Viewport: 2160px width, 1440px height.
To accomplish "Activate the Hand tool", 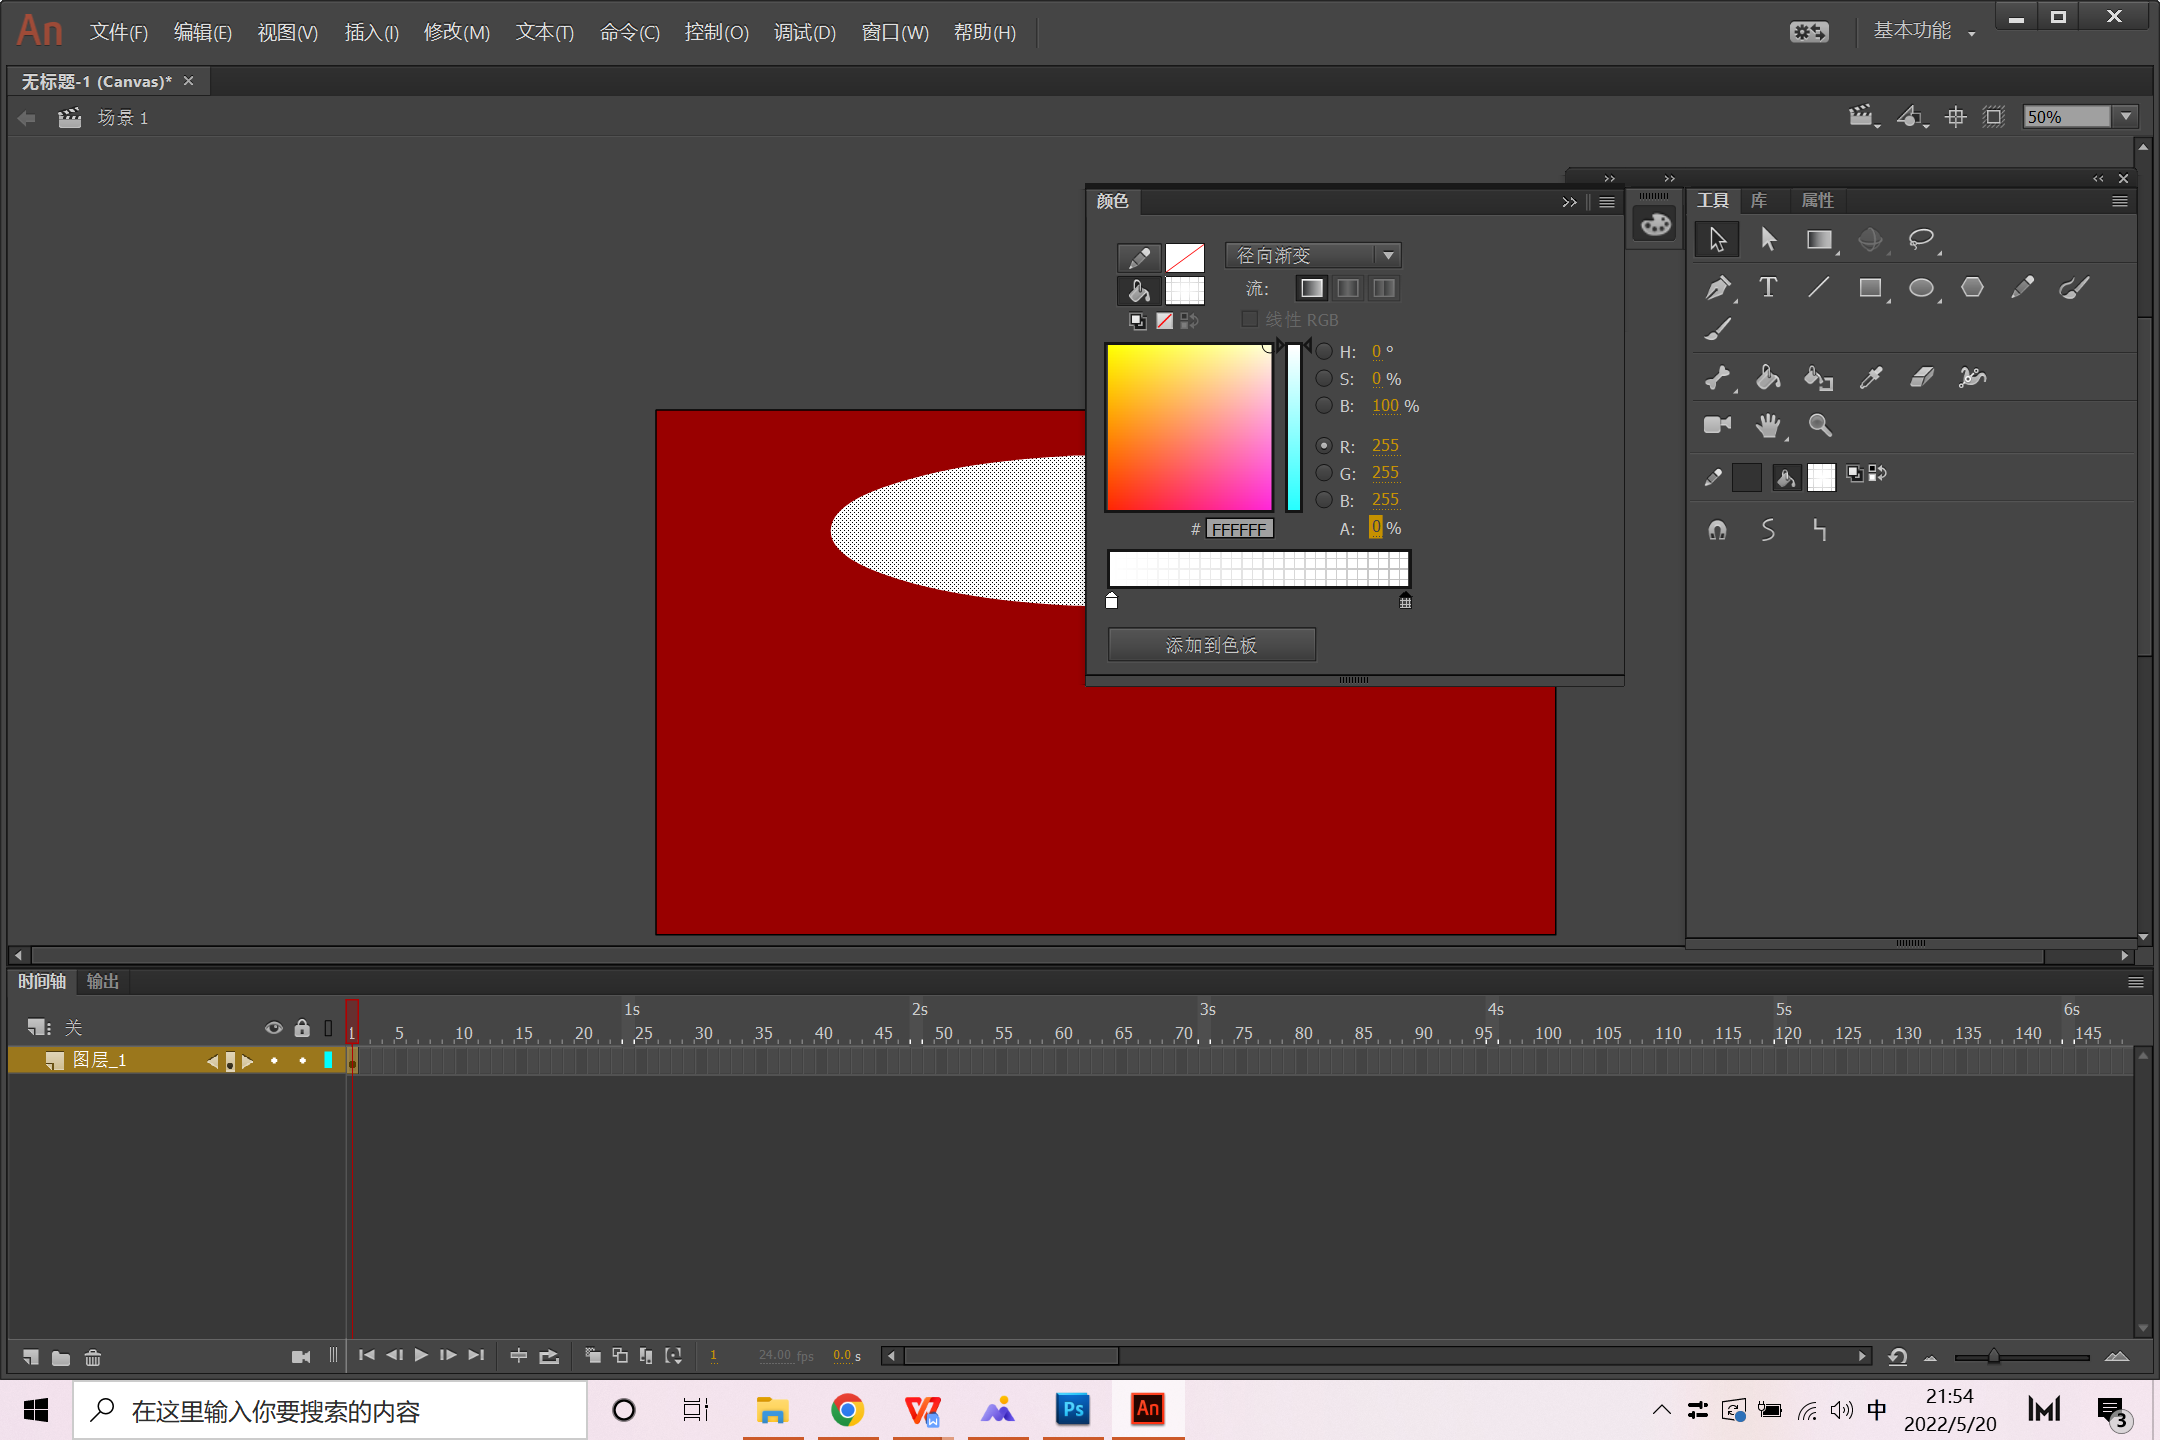I will point(1768,426).
